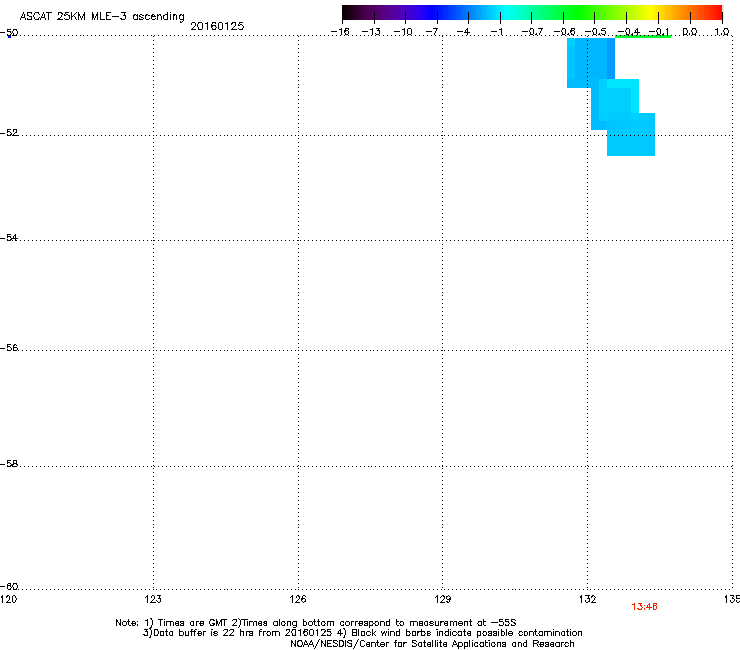This screenshot has height=650, width=740.
Task: Click the date label 20160125
Action: click(217, 26)
